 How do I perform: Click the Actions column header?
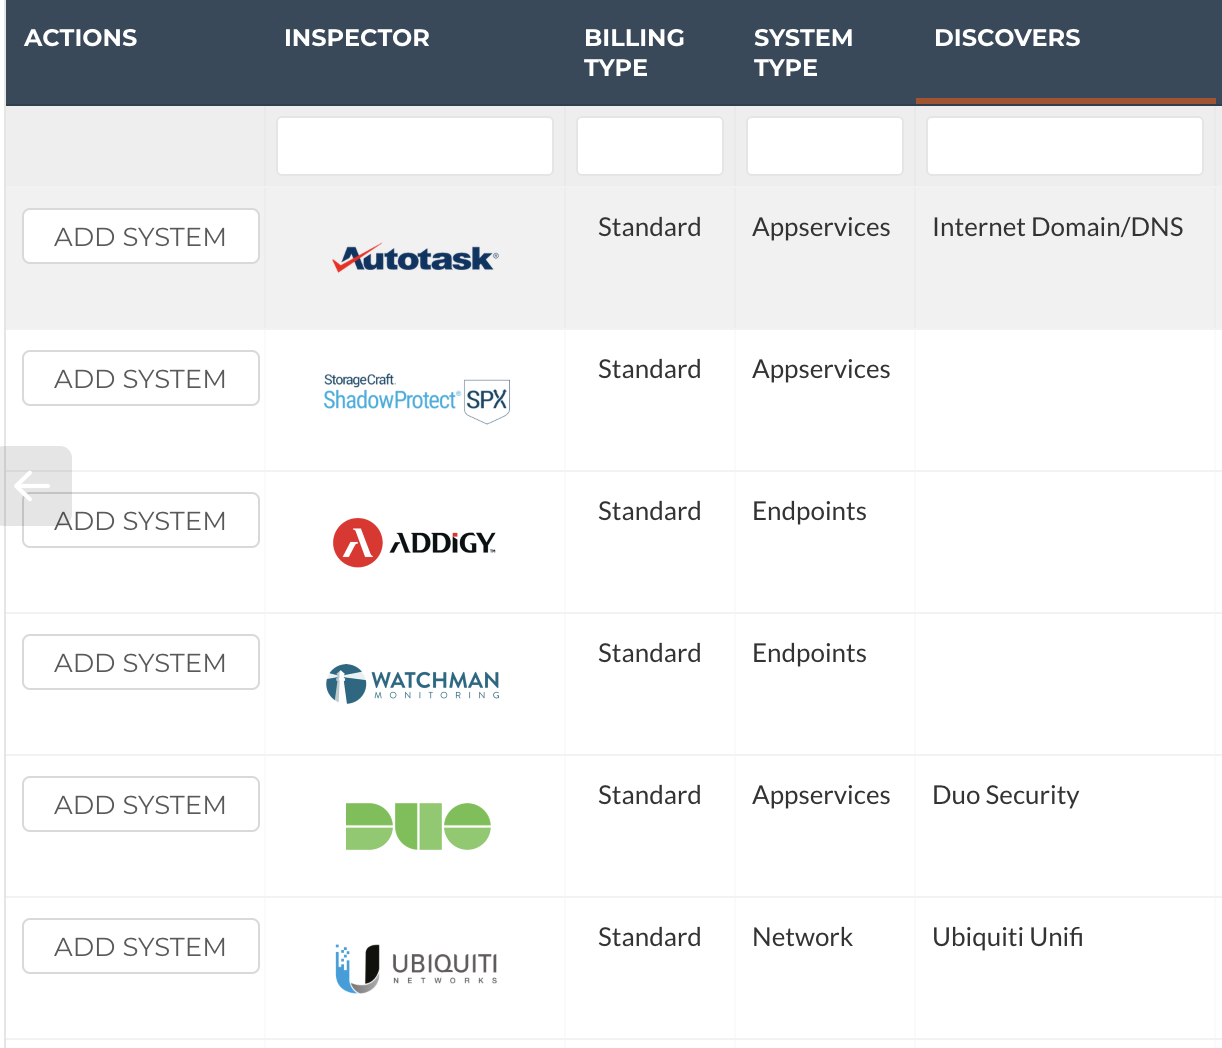(x=81, y=38)
